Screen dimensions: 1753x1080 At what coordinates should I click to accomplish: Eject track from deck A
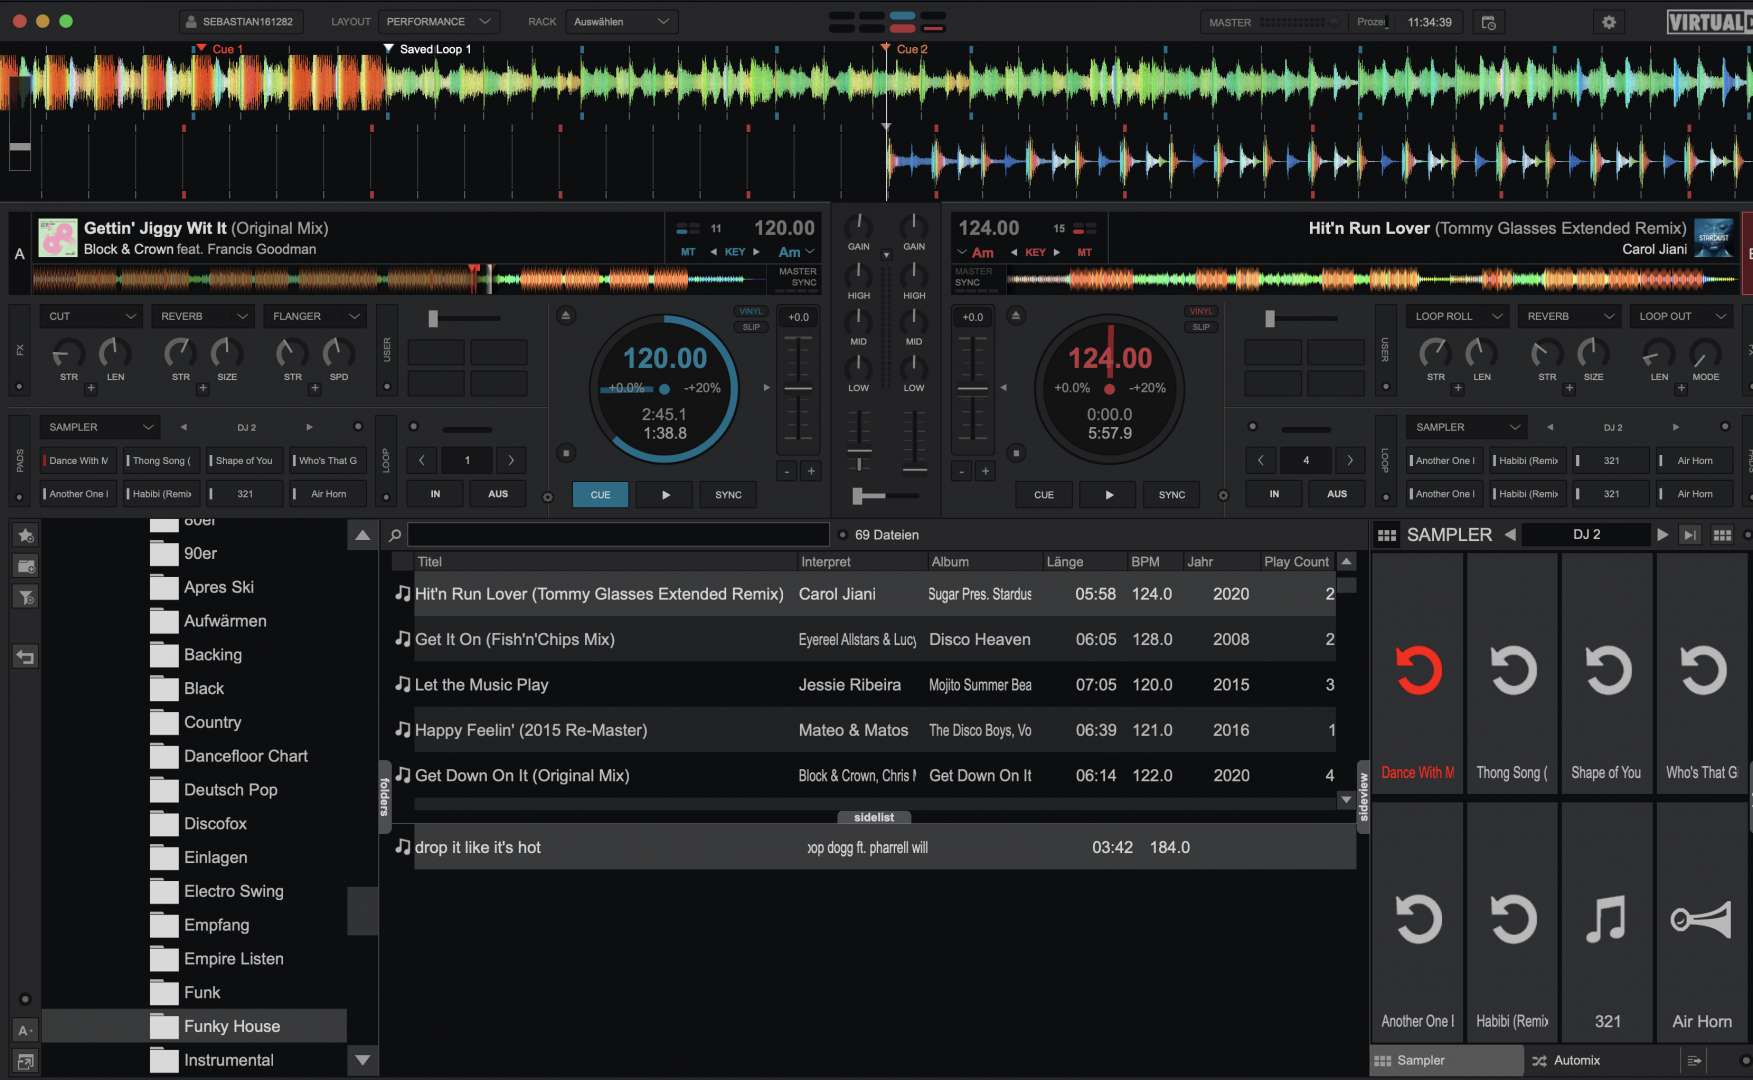tap(566, 316)
